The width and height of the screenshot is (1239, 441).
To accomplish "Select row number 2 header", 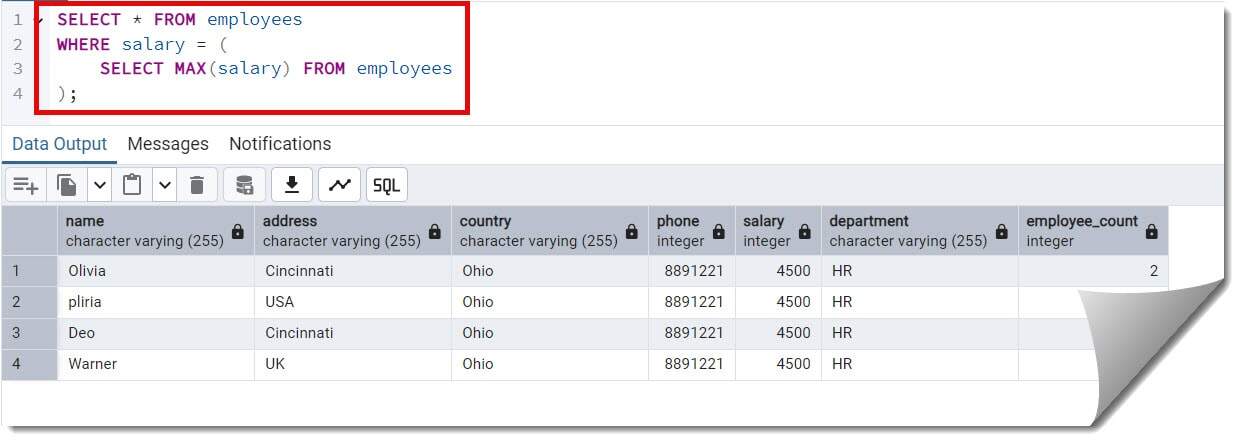I will click(x=30, y=302).
